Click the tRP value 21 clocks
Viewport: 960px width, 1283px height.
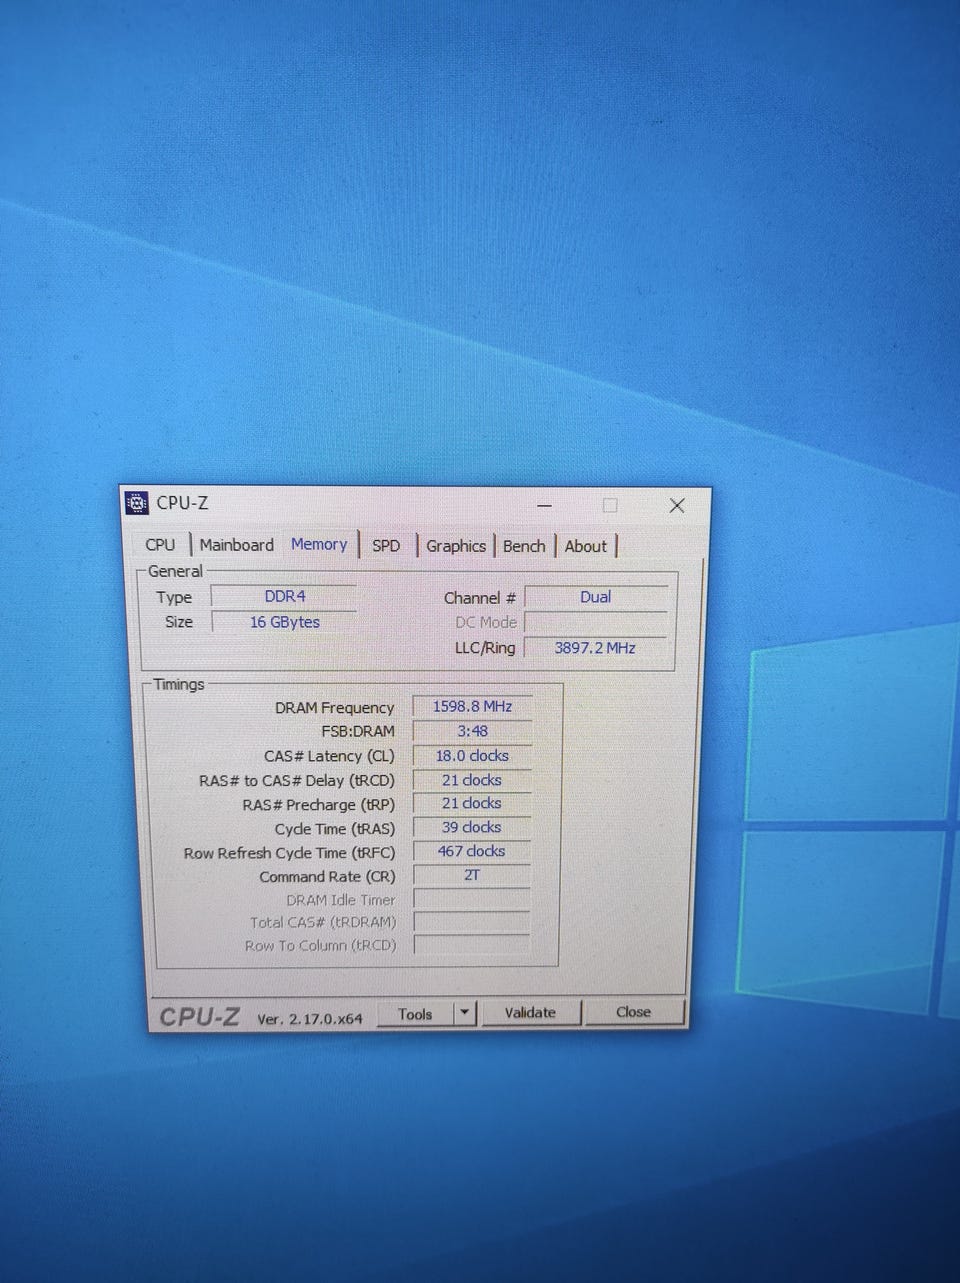[x=472, y=803]
